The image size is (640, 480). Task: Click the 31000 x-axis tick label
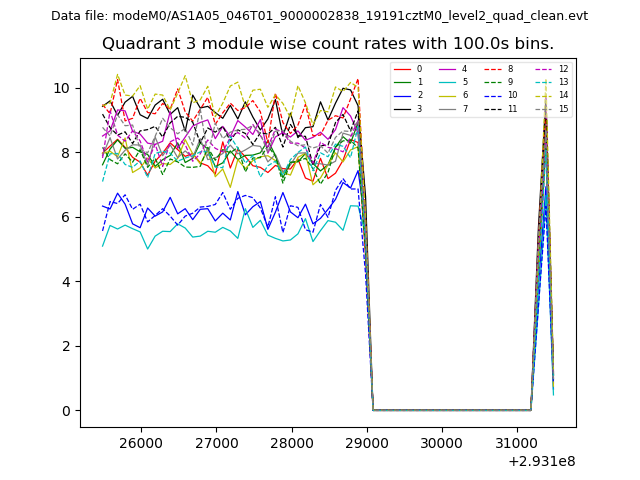tap(516, 443)
